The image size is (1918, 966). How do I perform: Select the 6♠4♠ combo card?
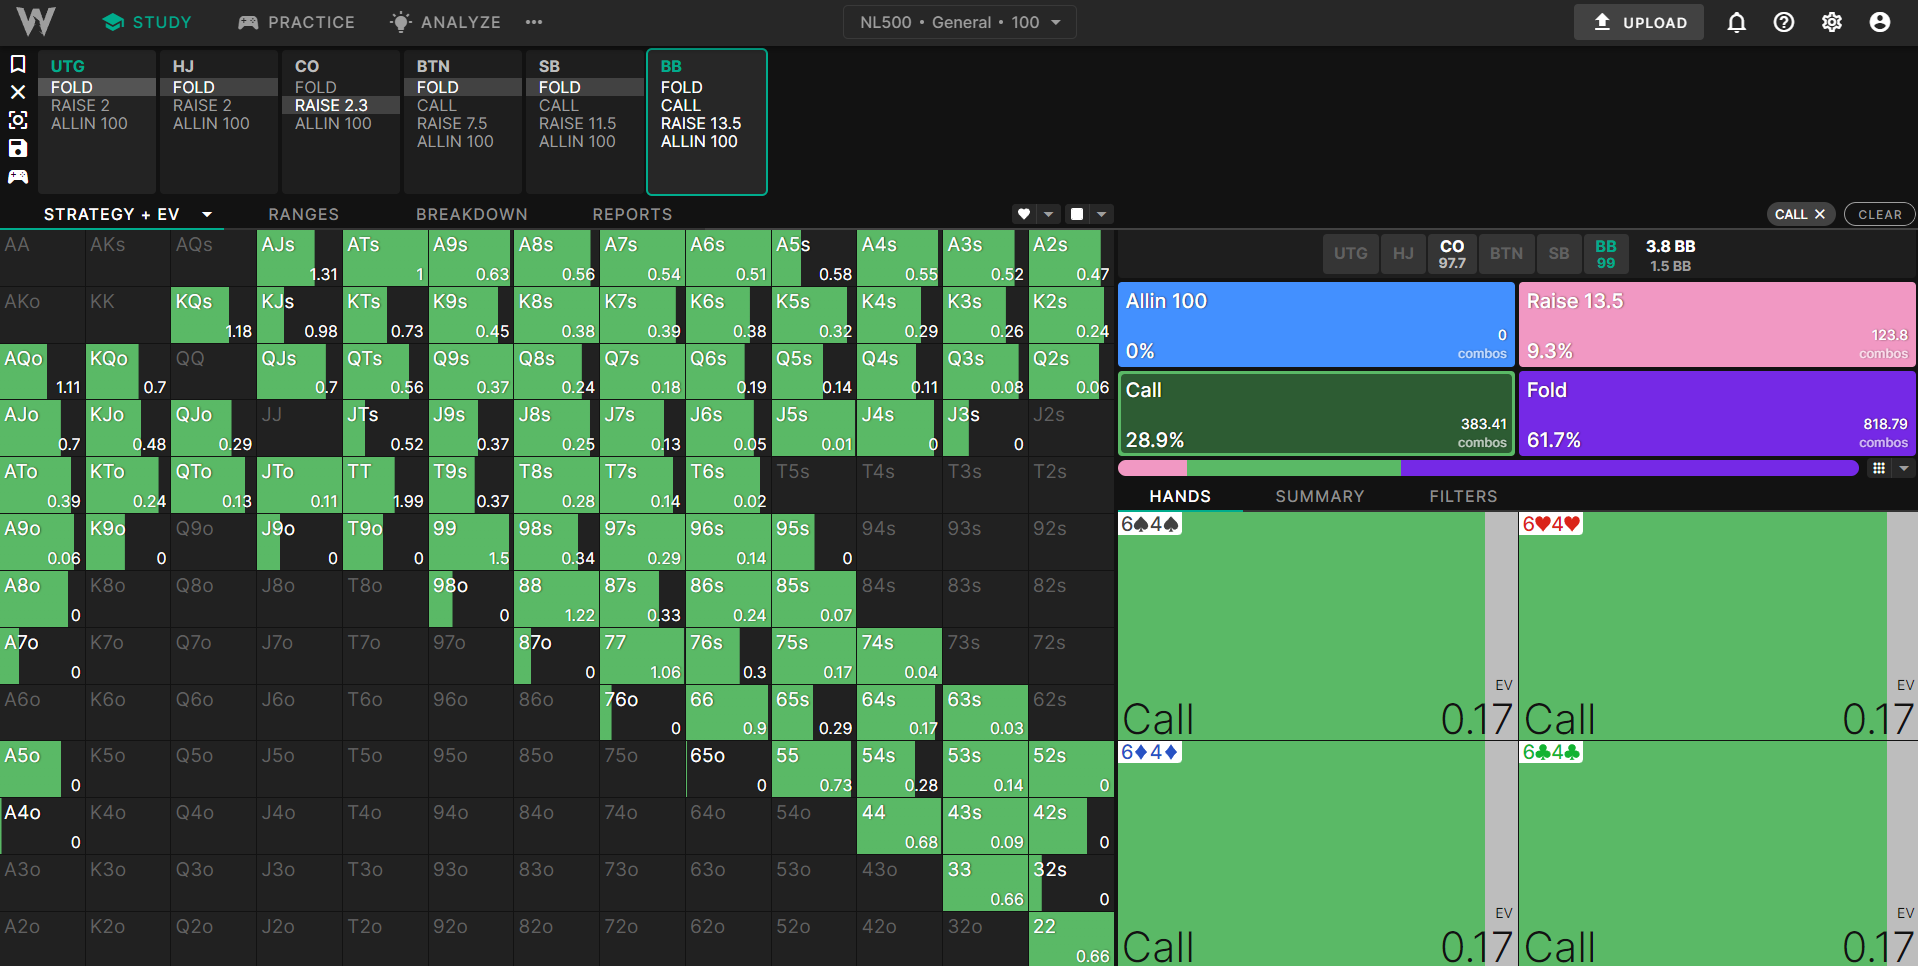[x=1317, y=626]
